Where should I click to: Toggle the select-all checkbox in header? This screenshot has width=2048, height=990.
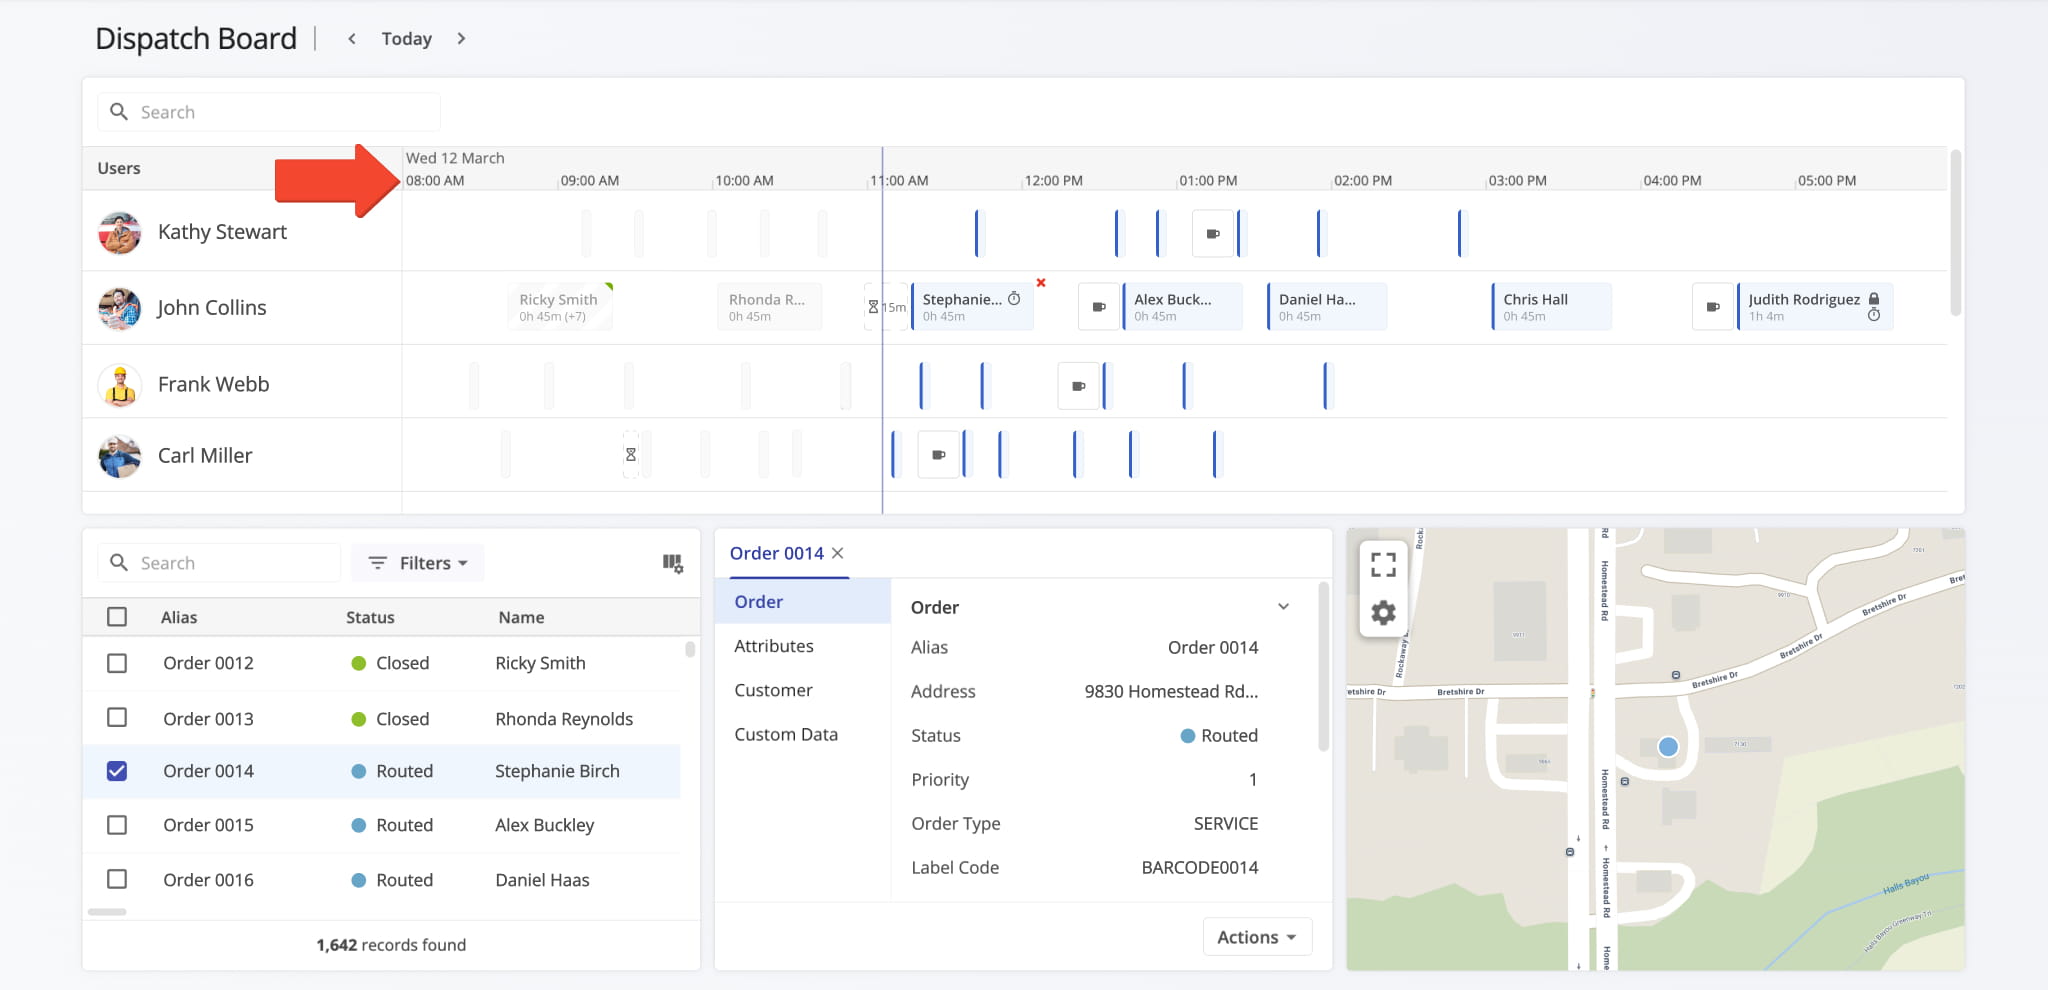pyautogui.click(x=117, y=617)
